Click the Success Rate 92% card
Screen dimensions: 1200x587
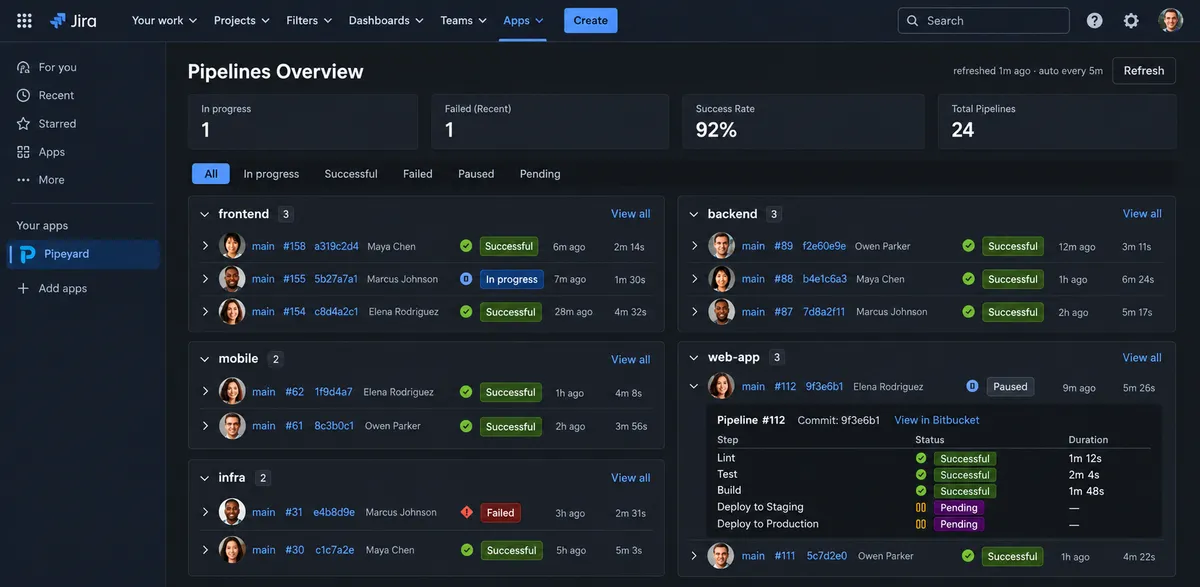pos(804,122)
